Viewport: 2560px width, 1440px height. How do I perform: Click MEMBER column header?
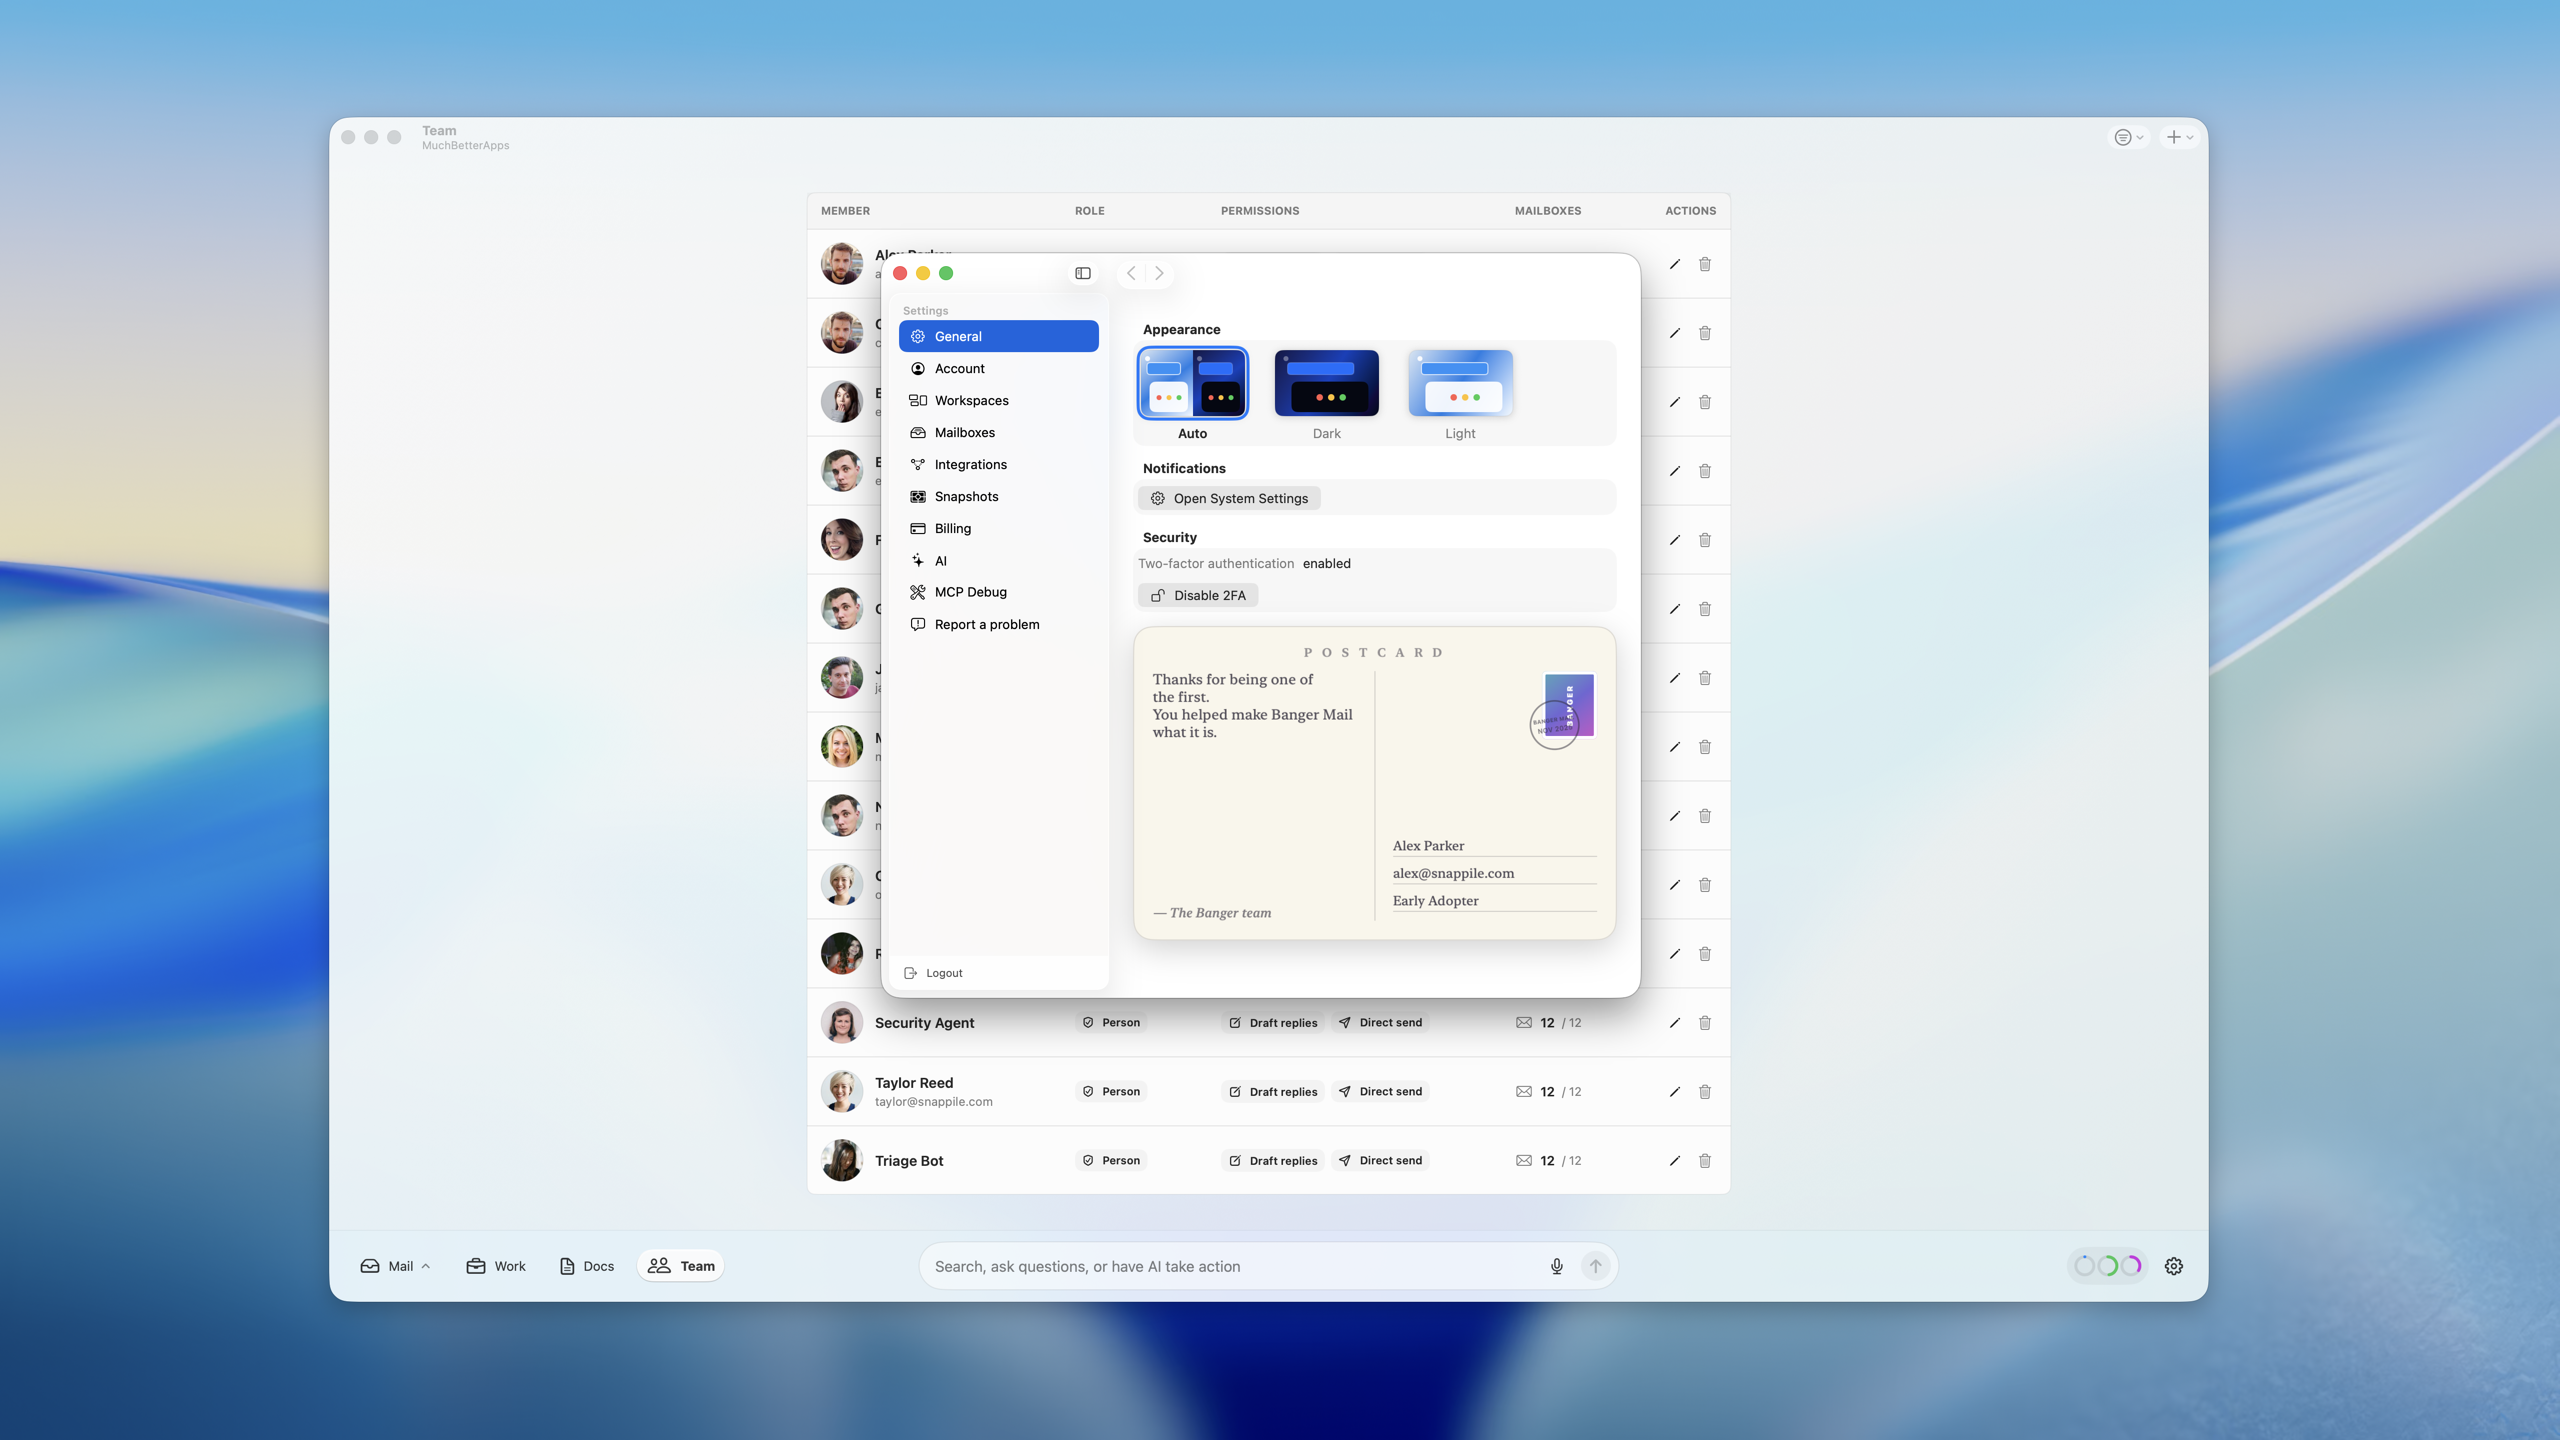click(x=845, y=211)
